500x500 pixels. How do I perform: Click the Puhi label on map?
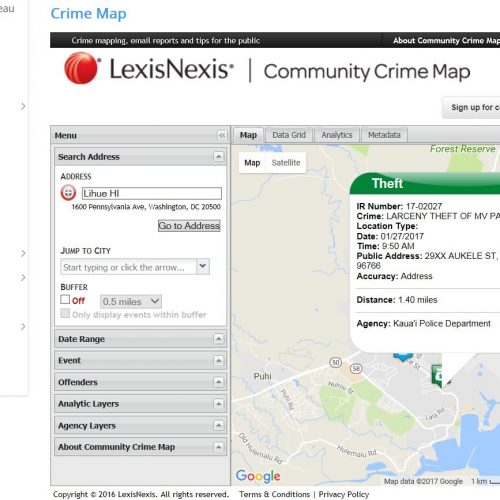[x=263, y=376]
